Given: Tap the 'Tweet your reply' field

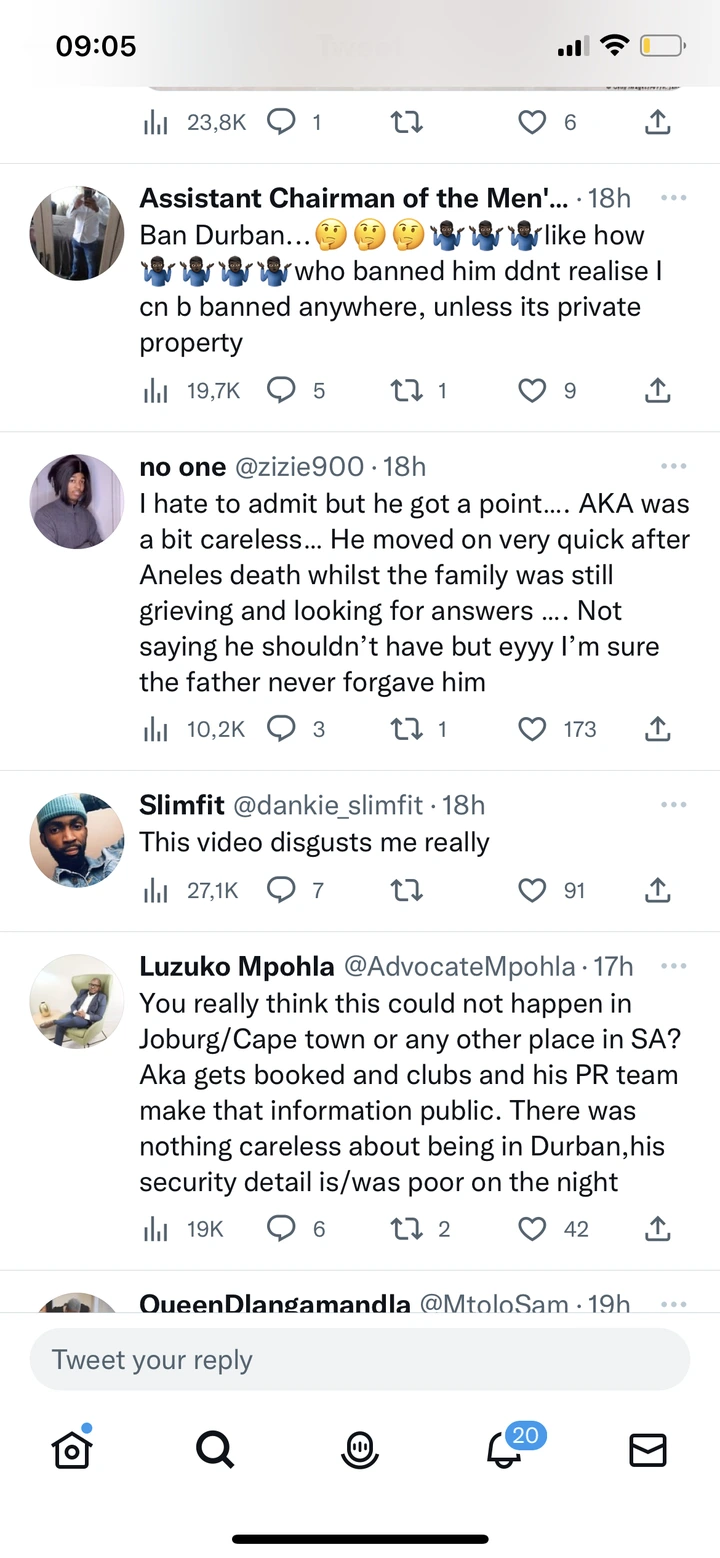Looking at the screenshot, I should coord(360,1359).
